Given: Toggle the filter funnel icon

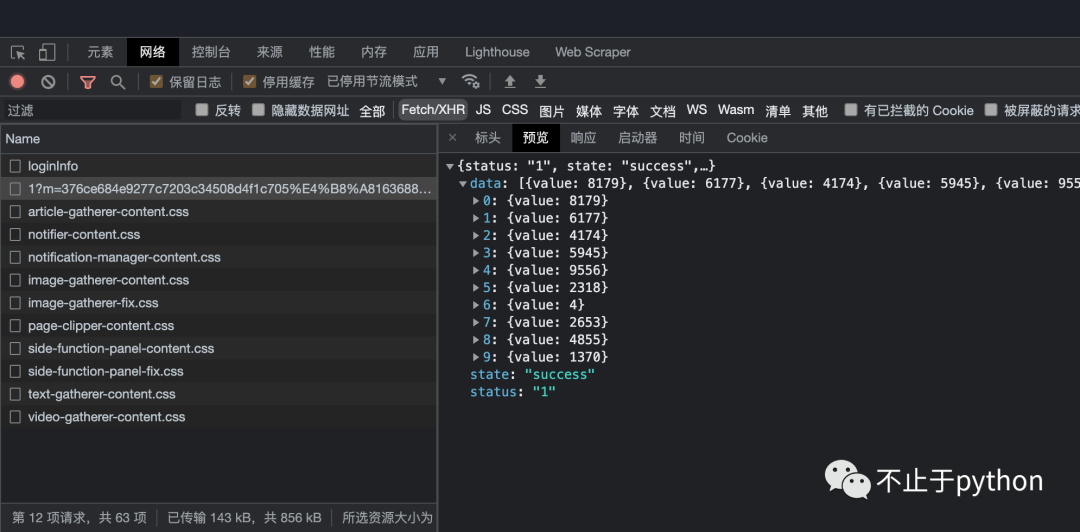Looking at the screenshot, I should click(88, 82).
